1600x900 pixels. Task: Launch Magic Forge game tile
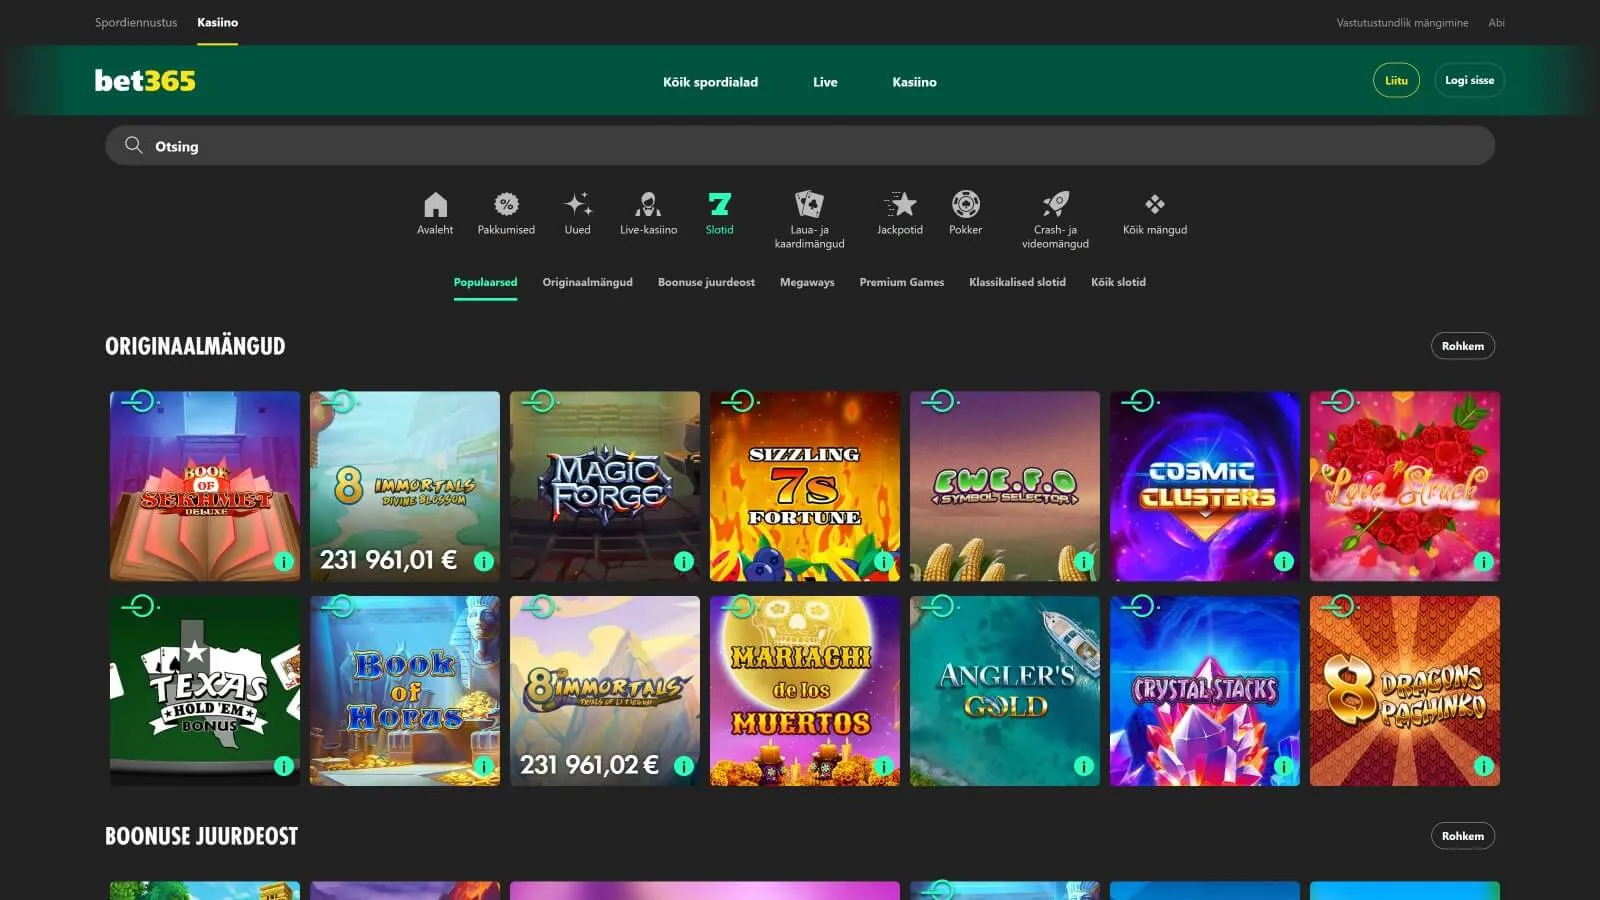605,486
